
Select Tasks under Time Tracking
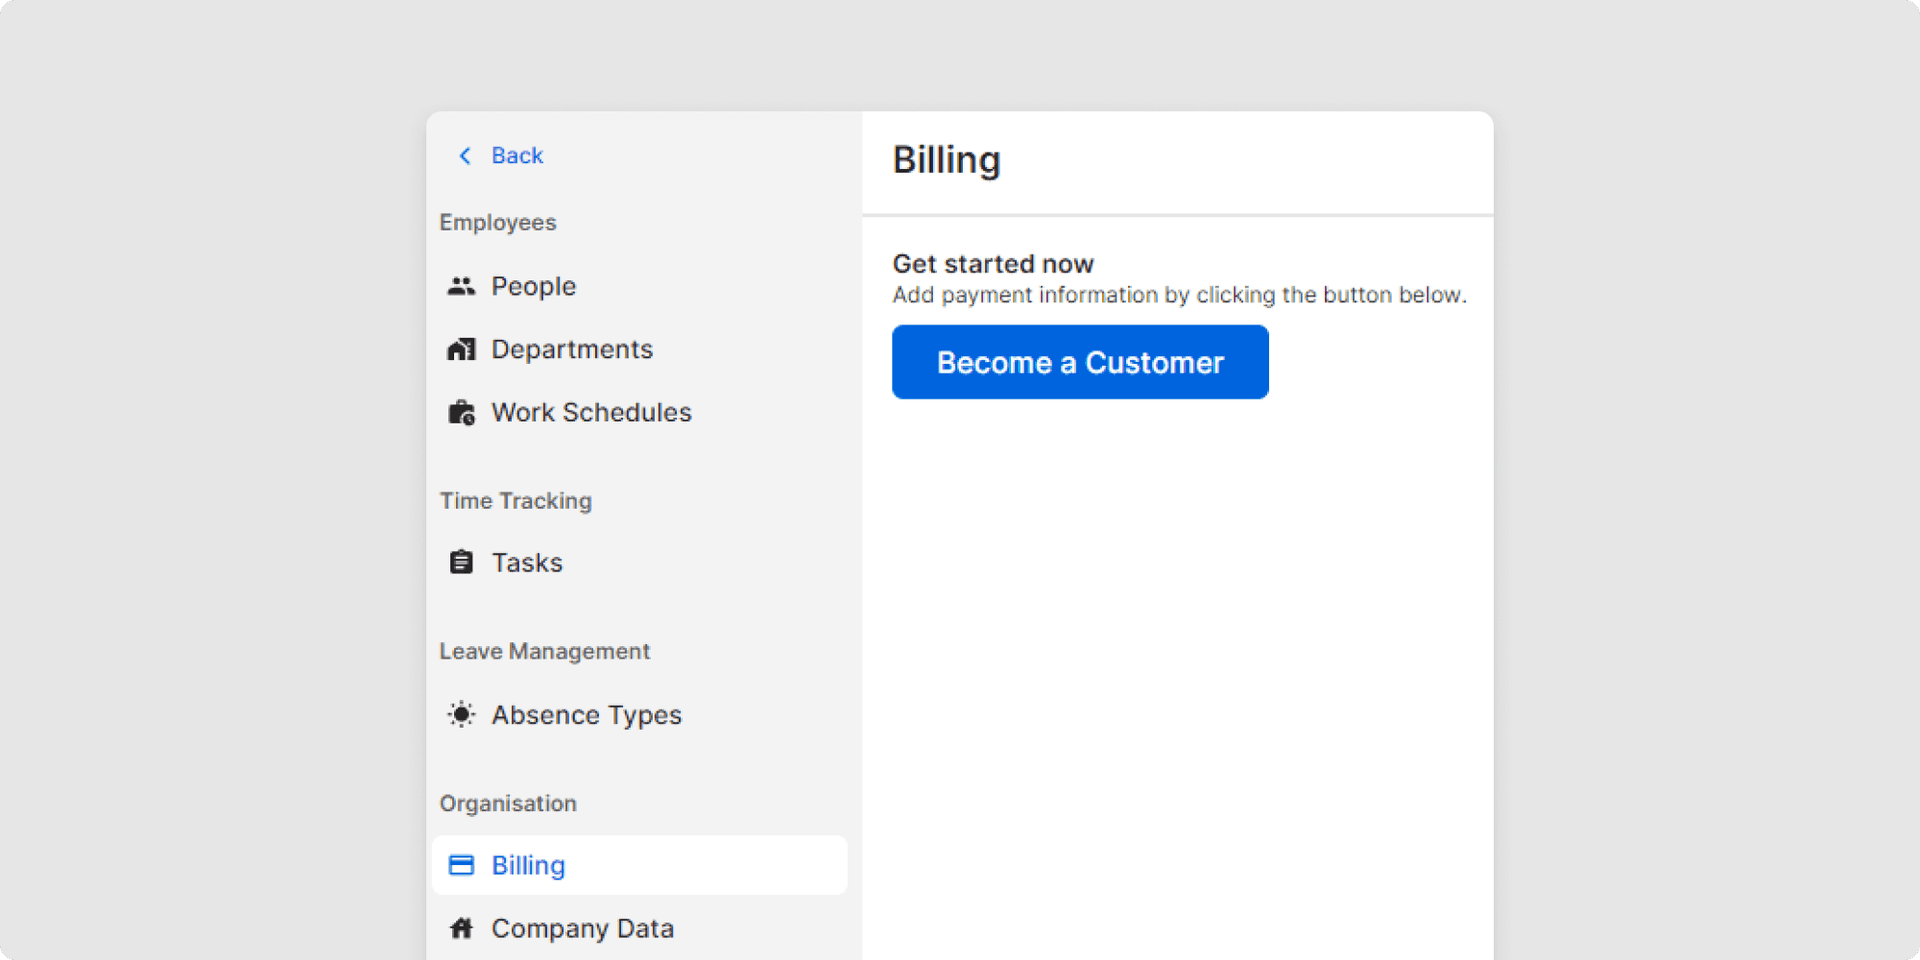[527, 563]
